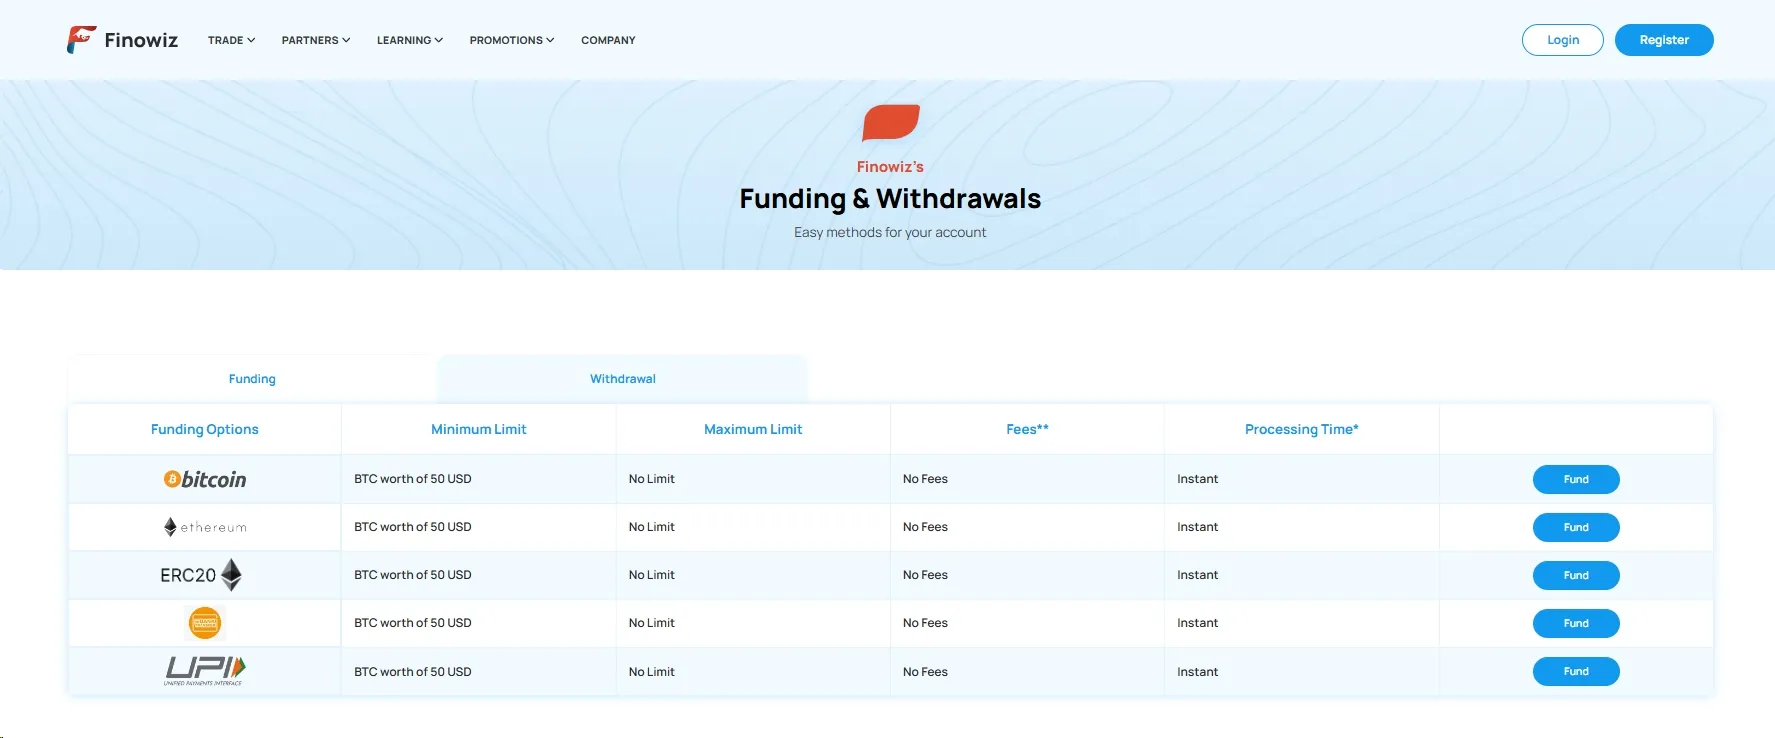Expand the TRADE dropdown menu

tap(231, 40)
